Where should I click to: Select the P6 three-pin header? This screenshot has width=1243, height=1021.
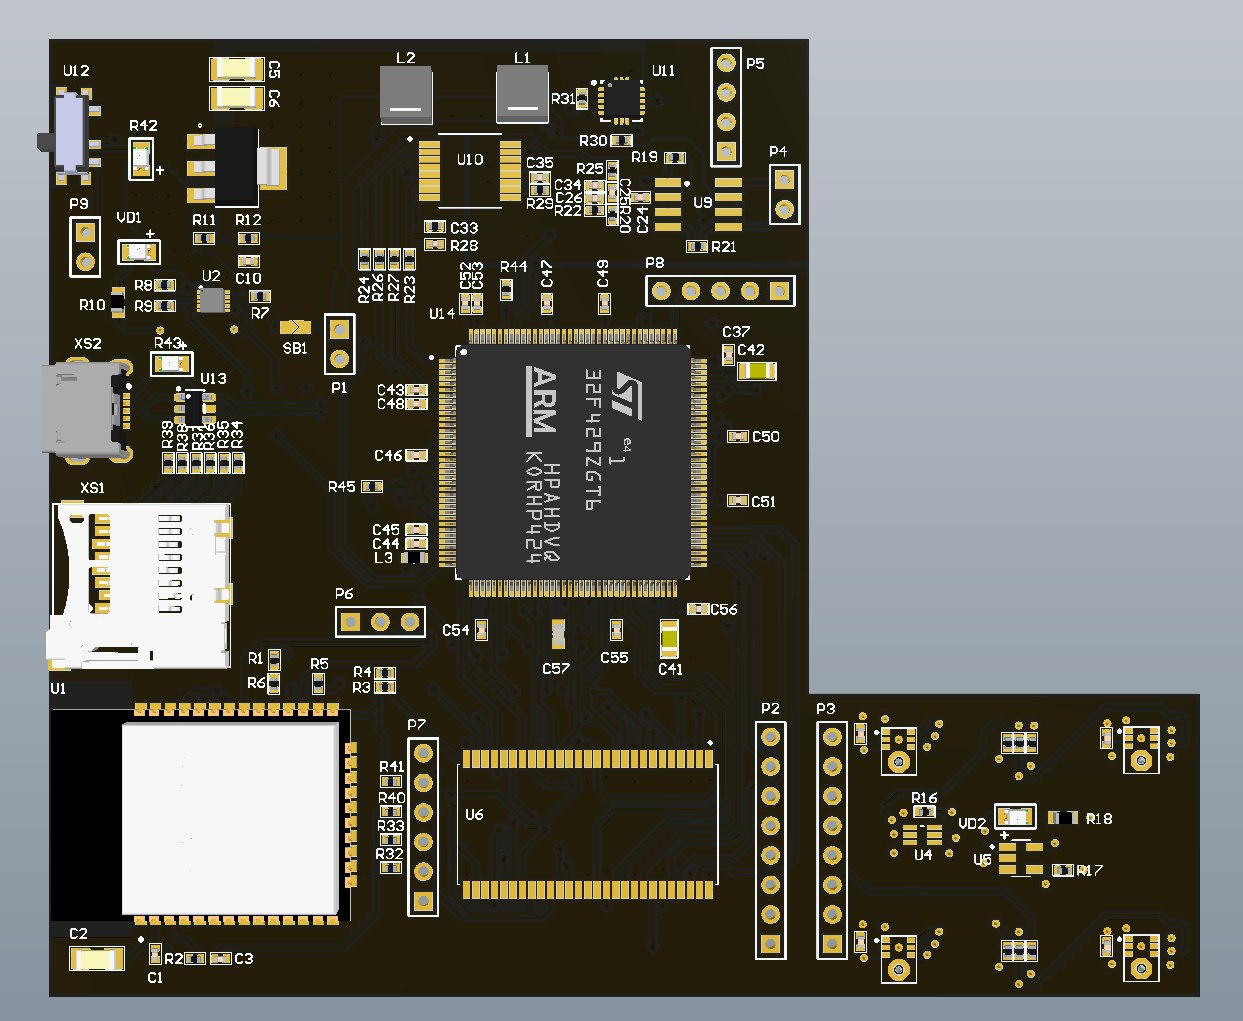380,622
